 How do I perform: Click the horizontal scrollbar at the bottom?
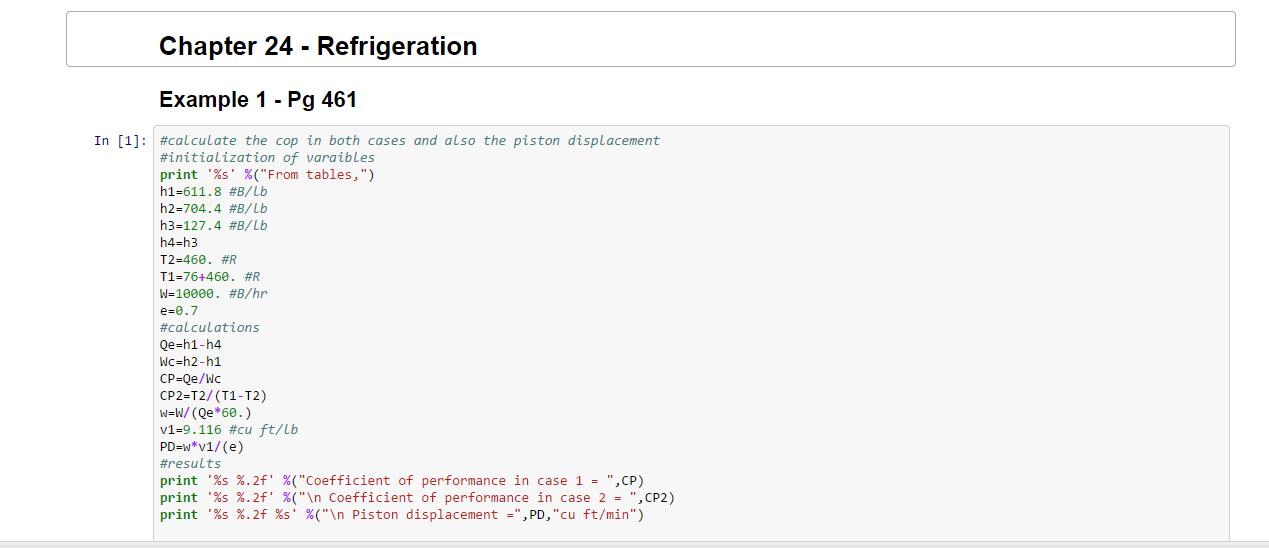click(634, 544)
